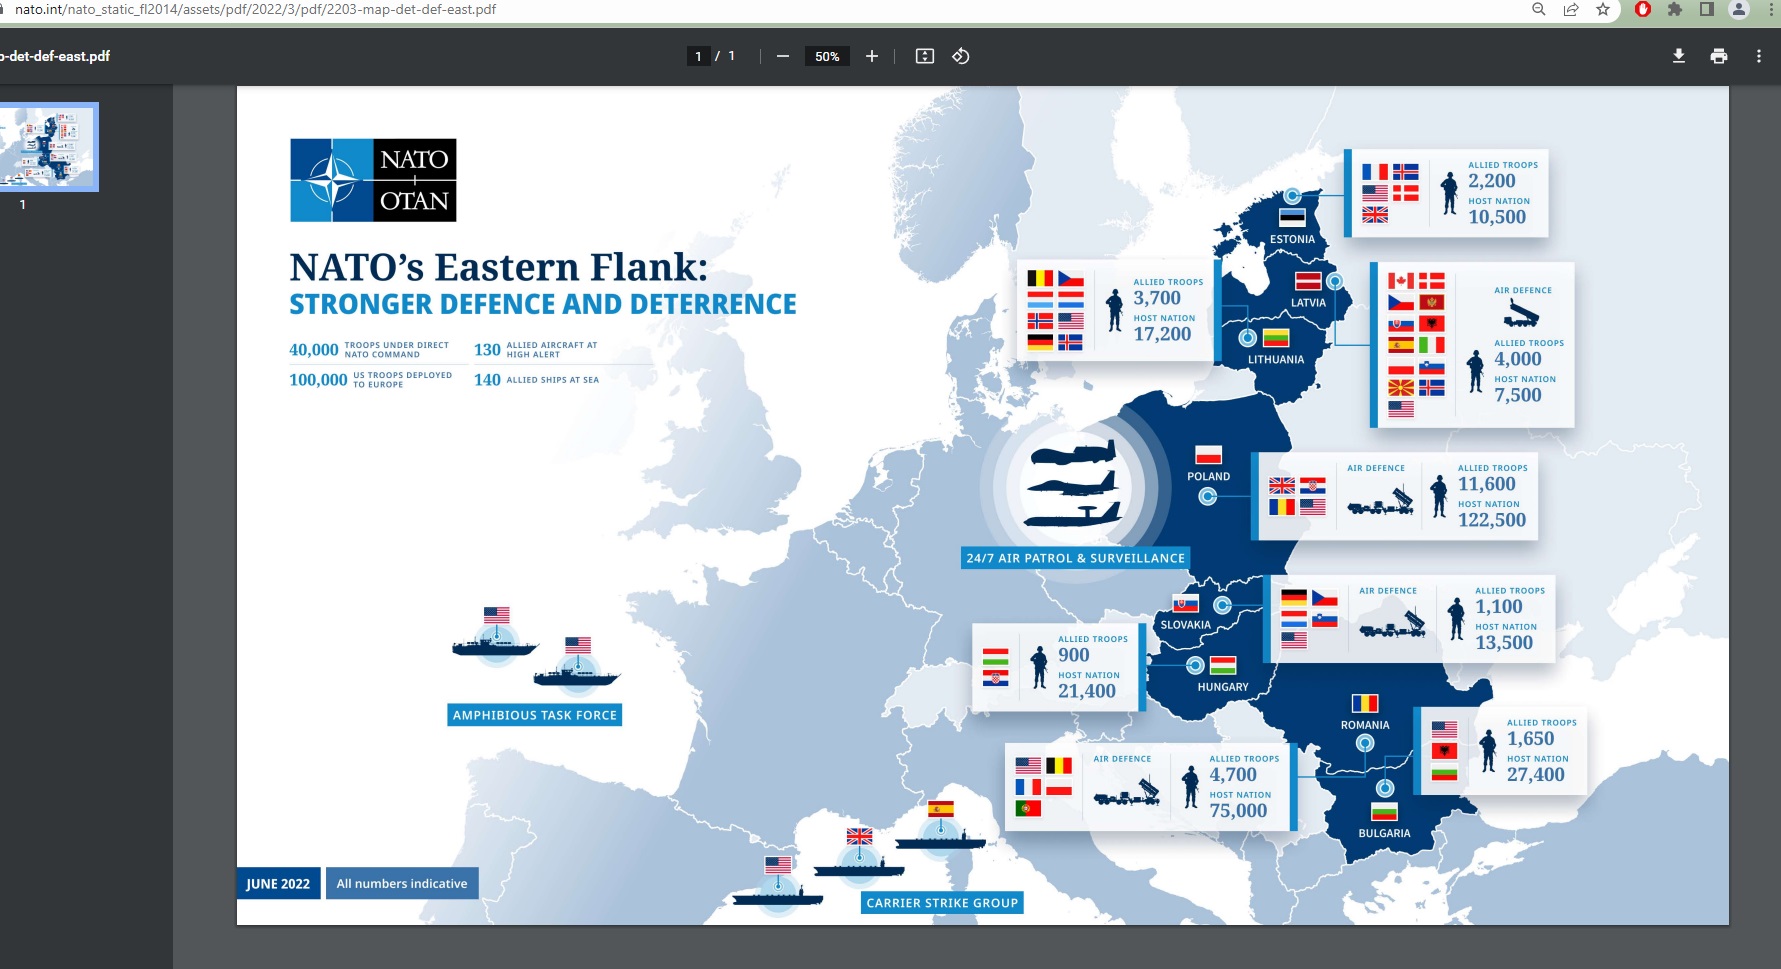
Task: Toggle the browser side panel icon
Action: click(1707, 9)
